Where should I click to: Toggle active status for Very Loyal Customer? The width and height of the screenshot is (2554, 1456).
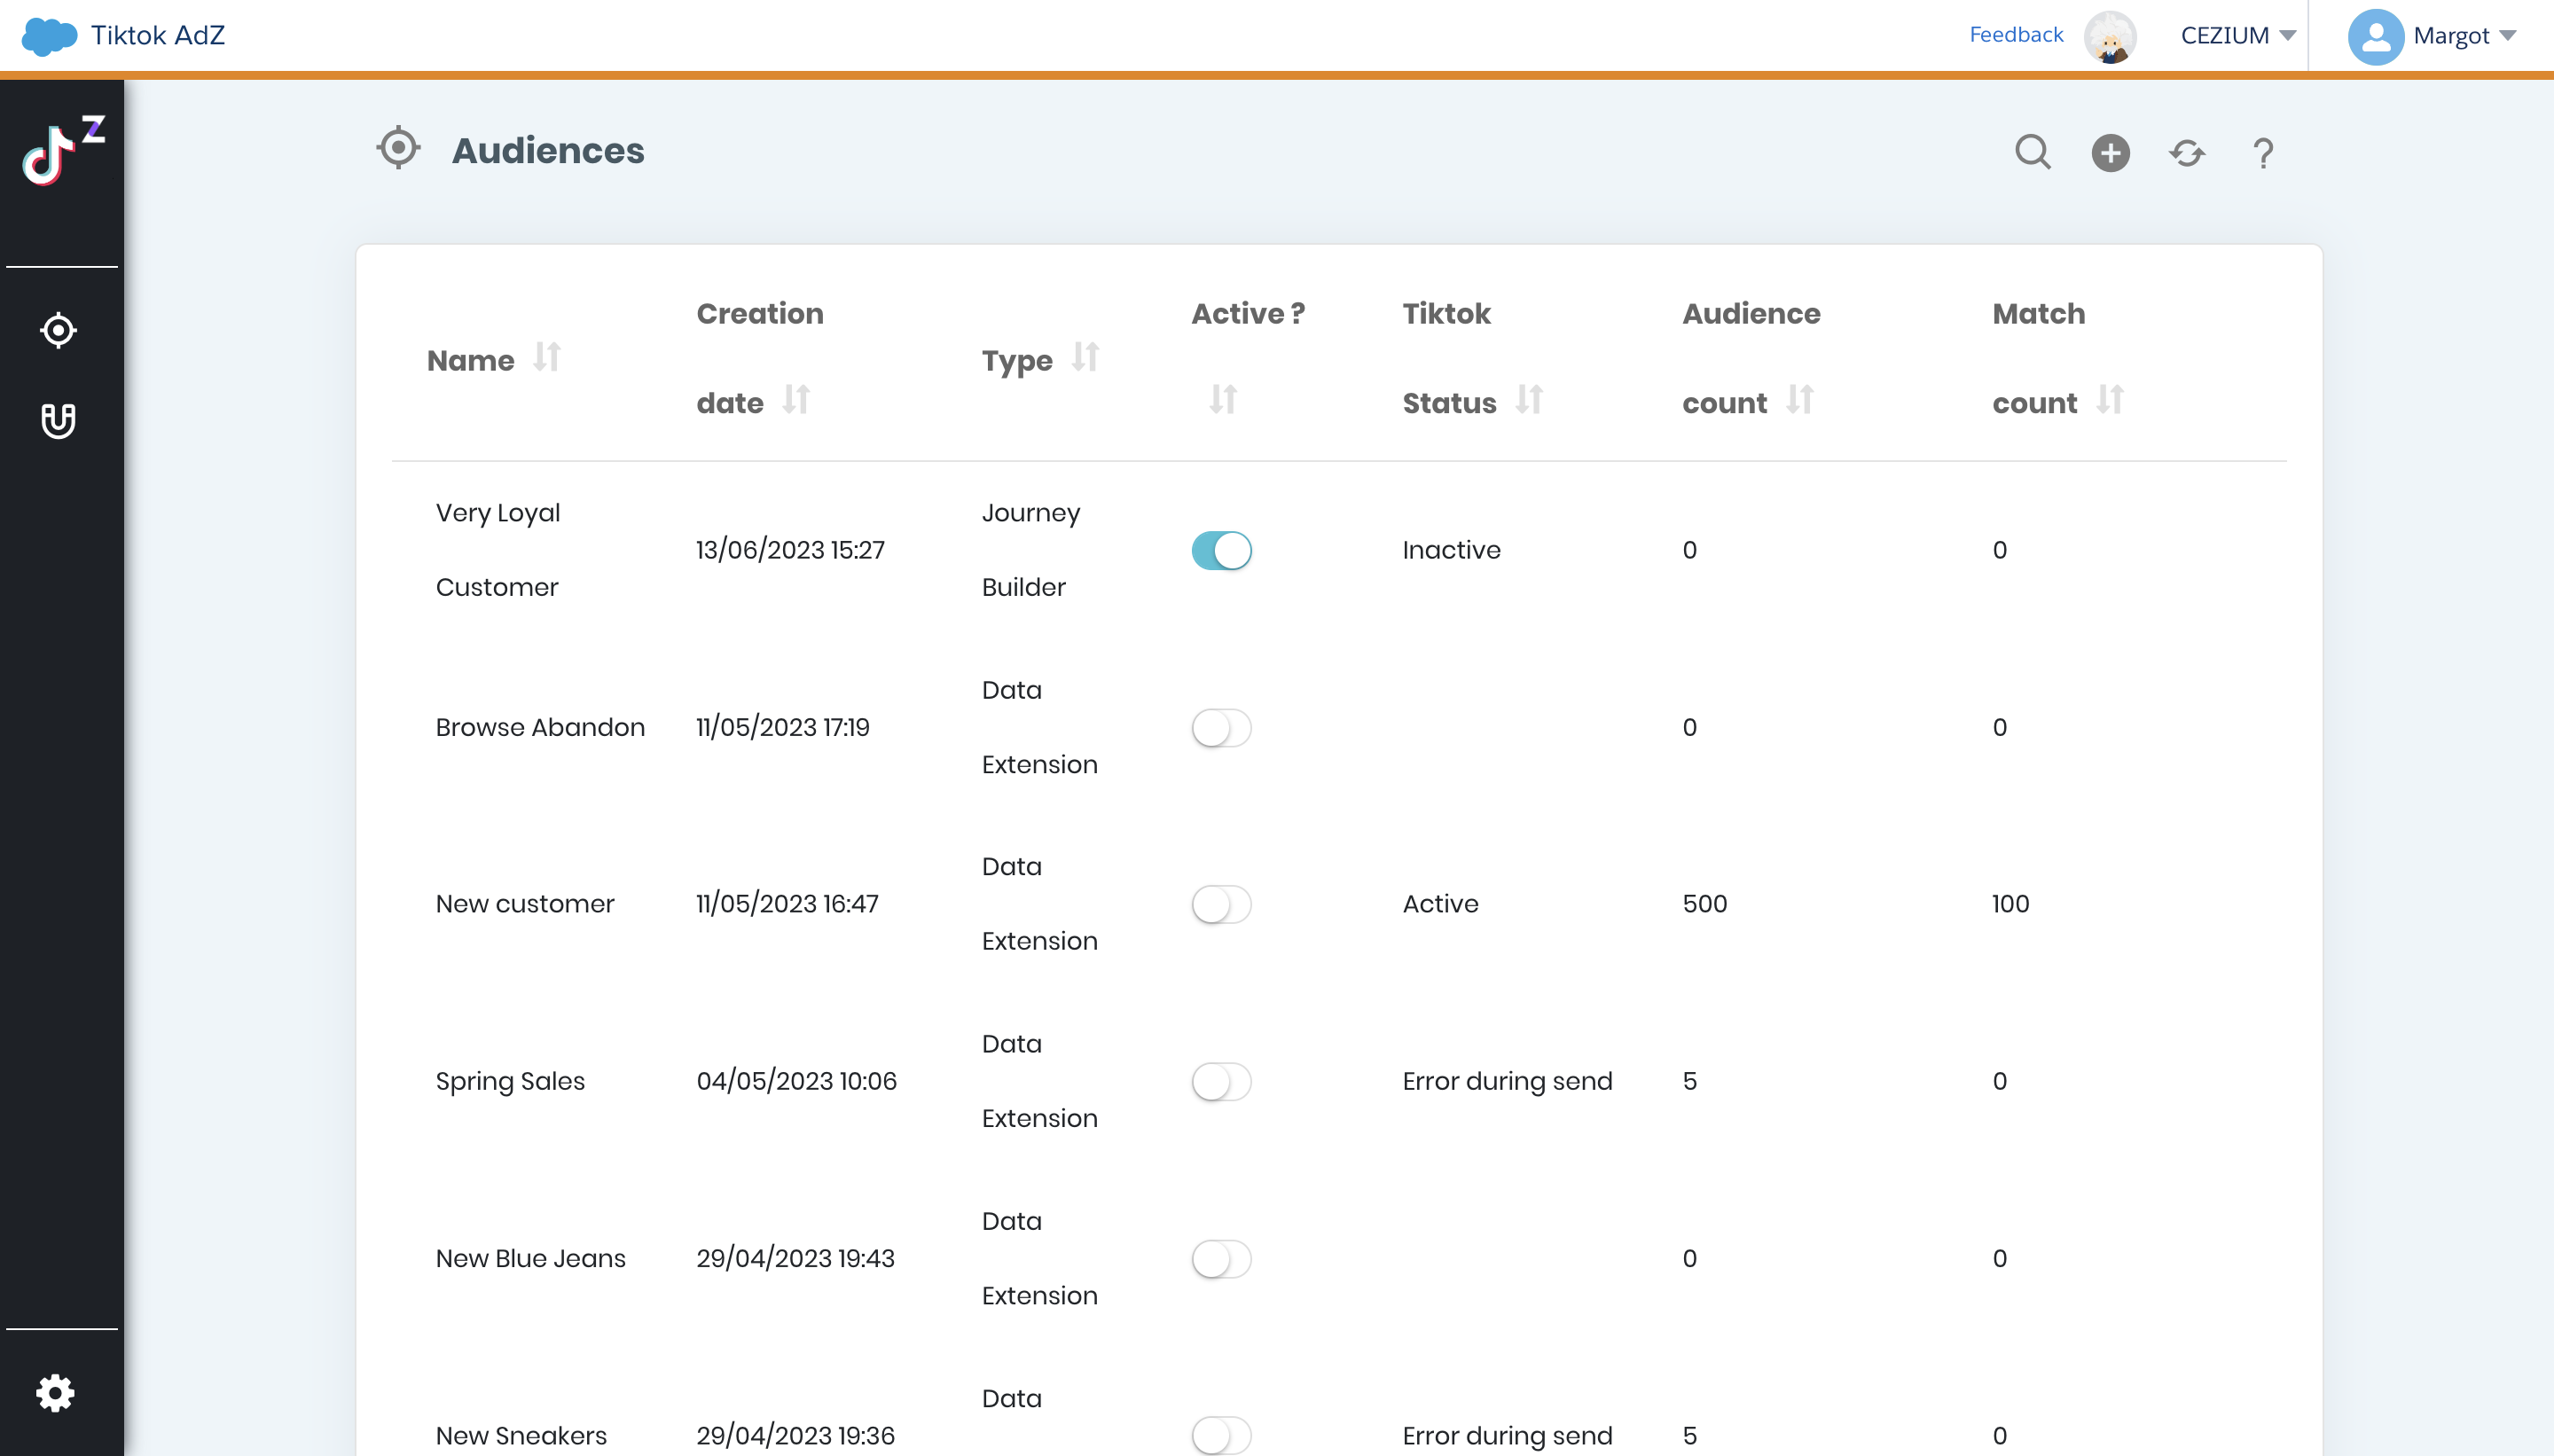[1223, 551]
